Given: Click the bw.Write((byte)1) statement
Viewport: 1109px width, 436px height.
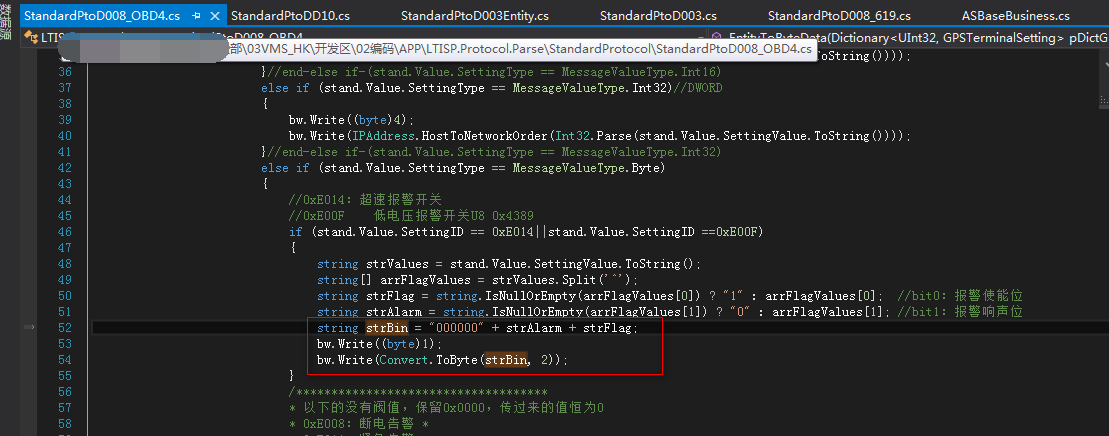Looking at the screenshot, I should [379, 344].
